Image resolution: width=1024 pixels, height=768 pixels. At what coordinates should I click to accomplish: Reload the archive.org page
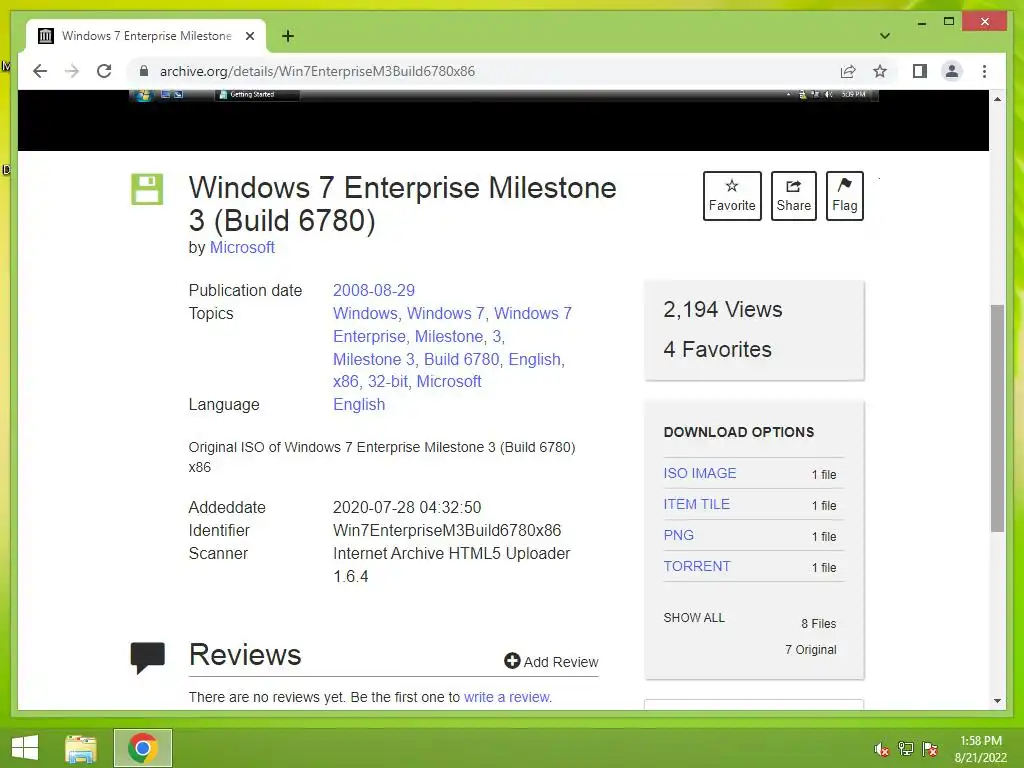(104, 71)
